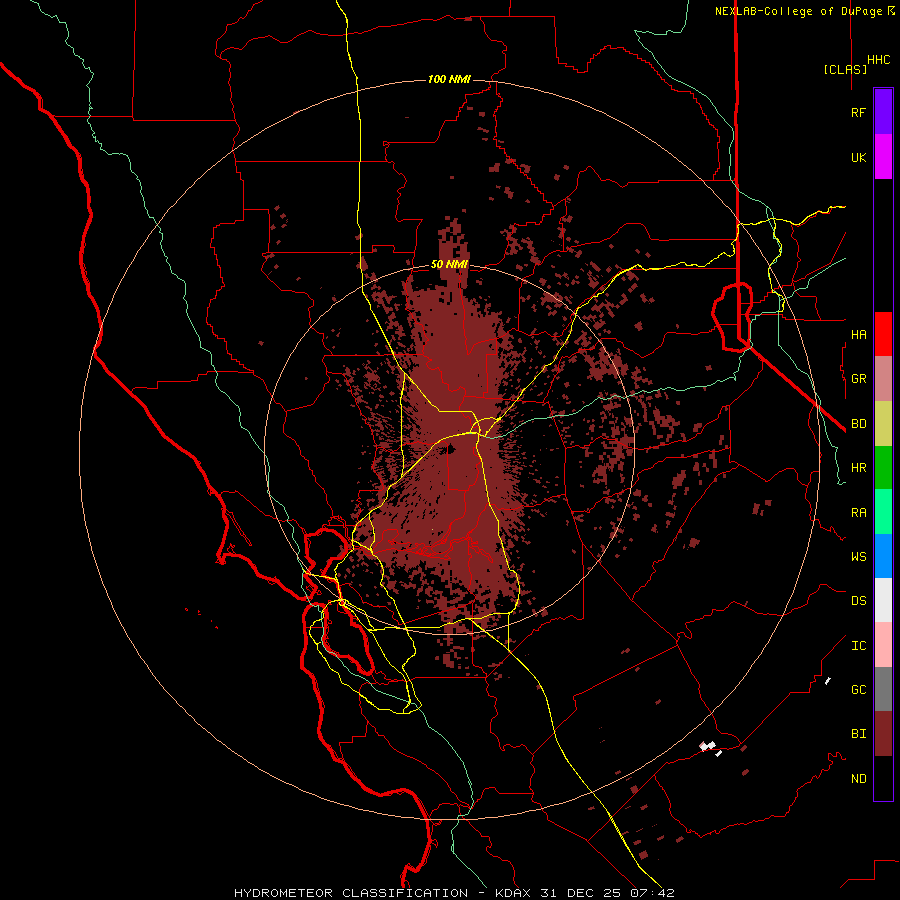Click the GR legend label

point(858,379)
